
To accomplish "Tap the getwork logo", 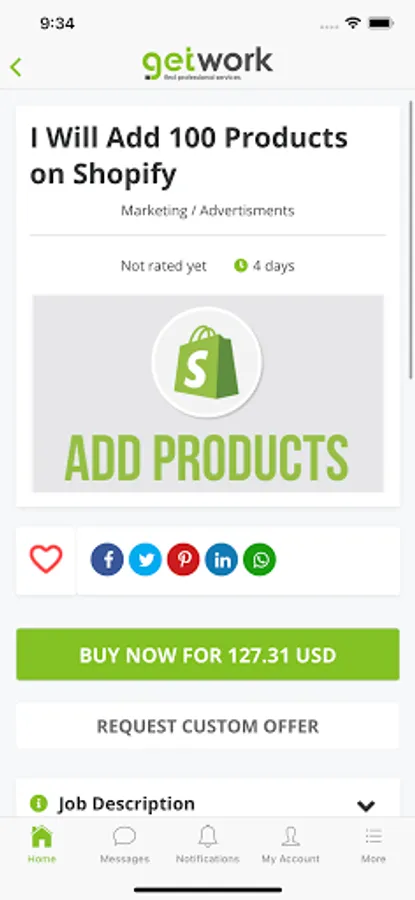I will [x=208, y=64].
